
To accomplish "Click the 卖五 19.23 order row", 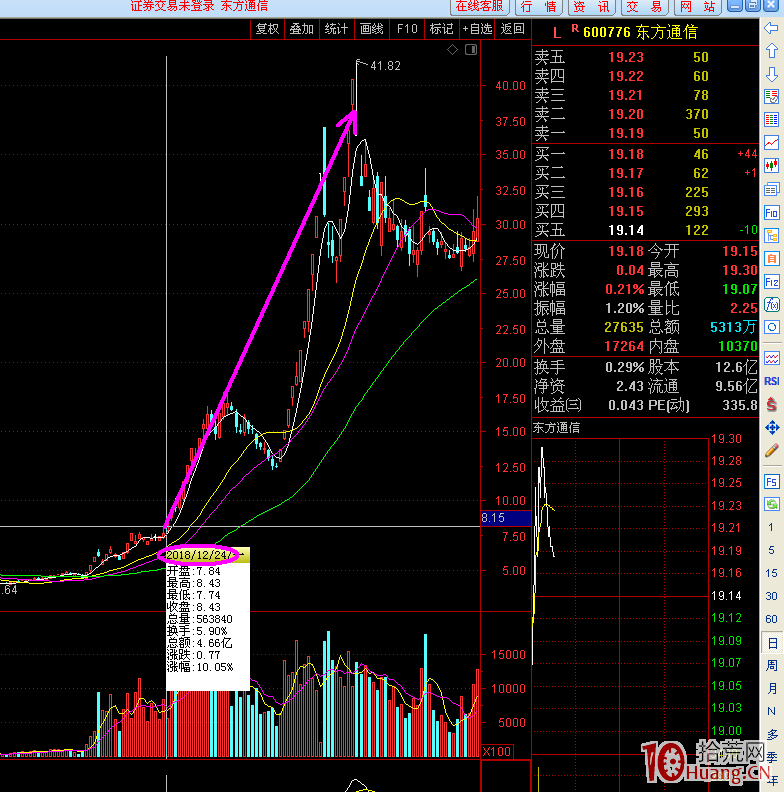I will tap(645, 57).
